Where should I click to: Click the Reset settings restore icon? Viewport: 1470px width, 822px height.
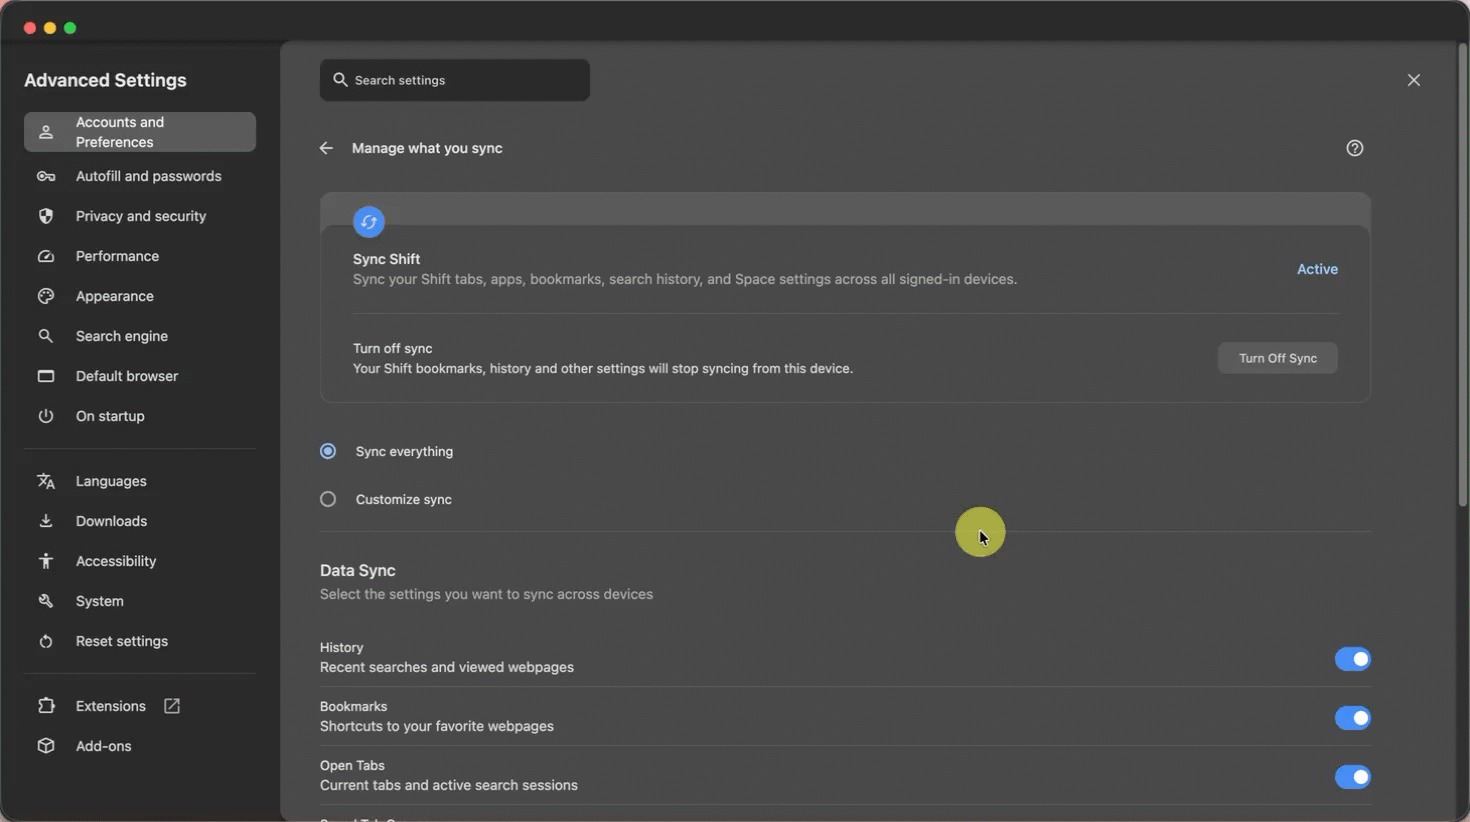(x=46, y=641)
